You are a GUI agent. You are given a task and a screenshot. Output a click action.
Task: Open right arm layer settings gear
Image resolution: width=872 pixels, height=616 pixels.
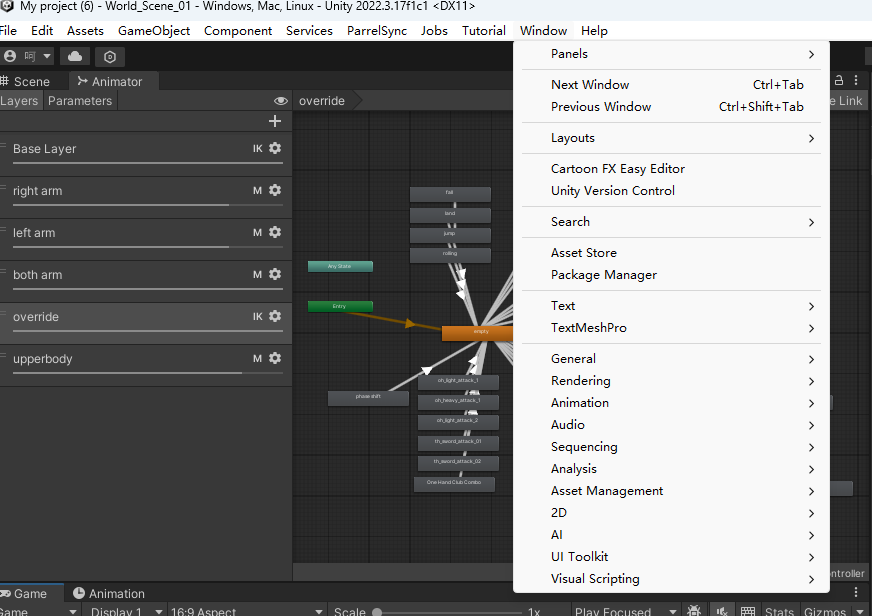click(275, 190)
